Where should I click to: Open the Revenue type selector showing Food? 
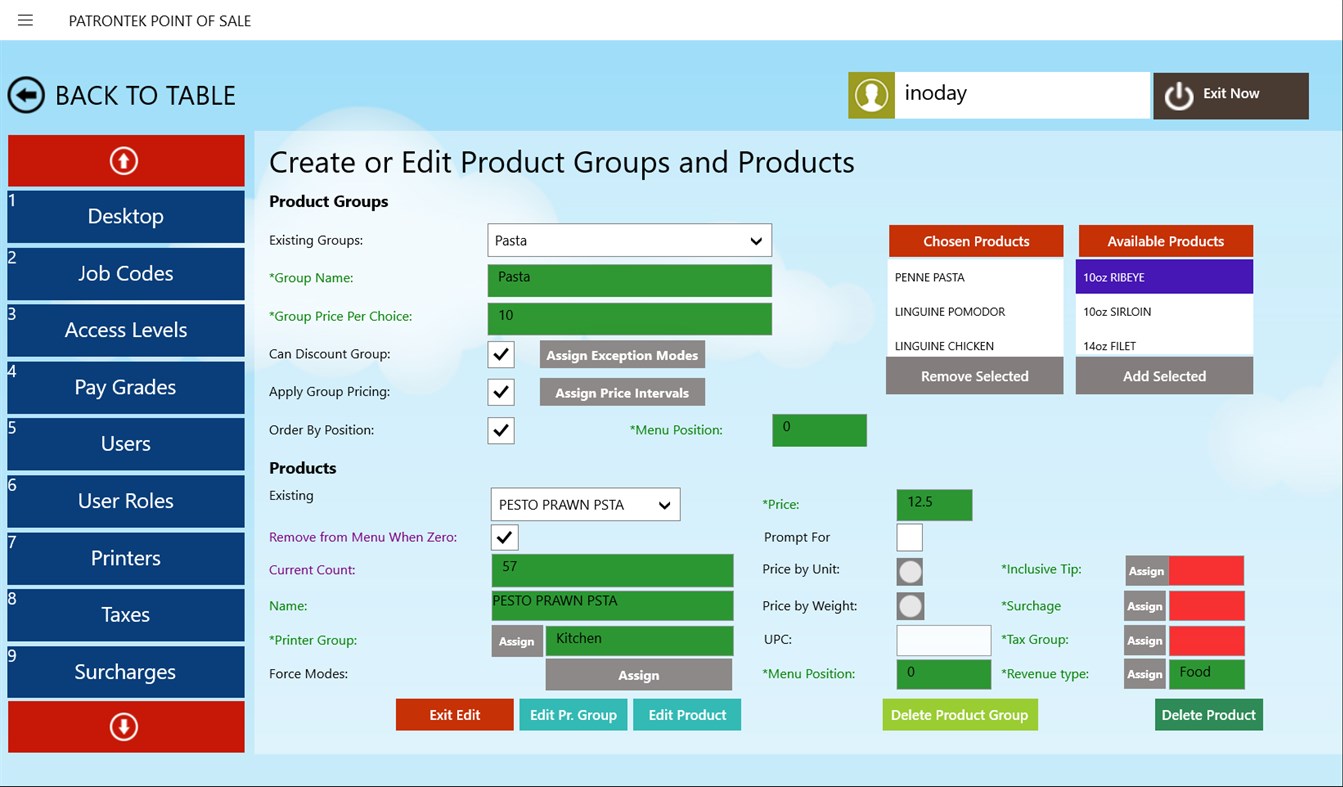pos(1207,673)
